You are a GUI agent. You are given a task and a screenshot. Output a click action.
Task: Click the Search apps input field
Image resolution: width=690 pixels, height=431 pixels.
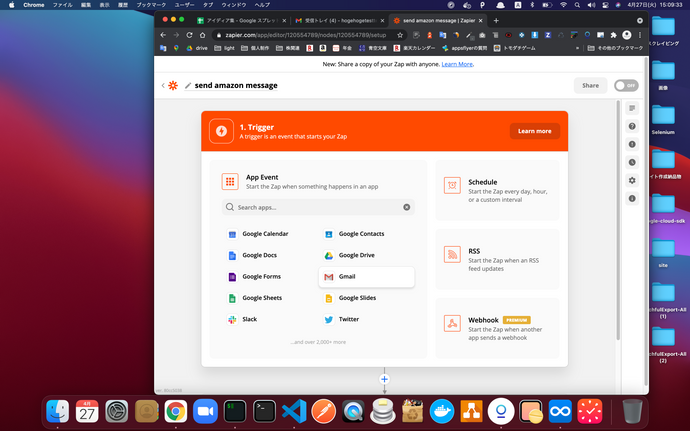[318, 207]
